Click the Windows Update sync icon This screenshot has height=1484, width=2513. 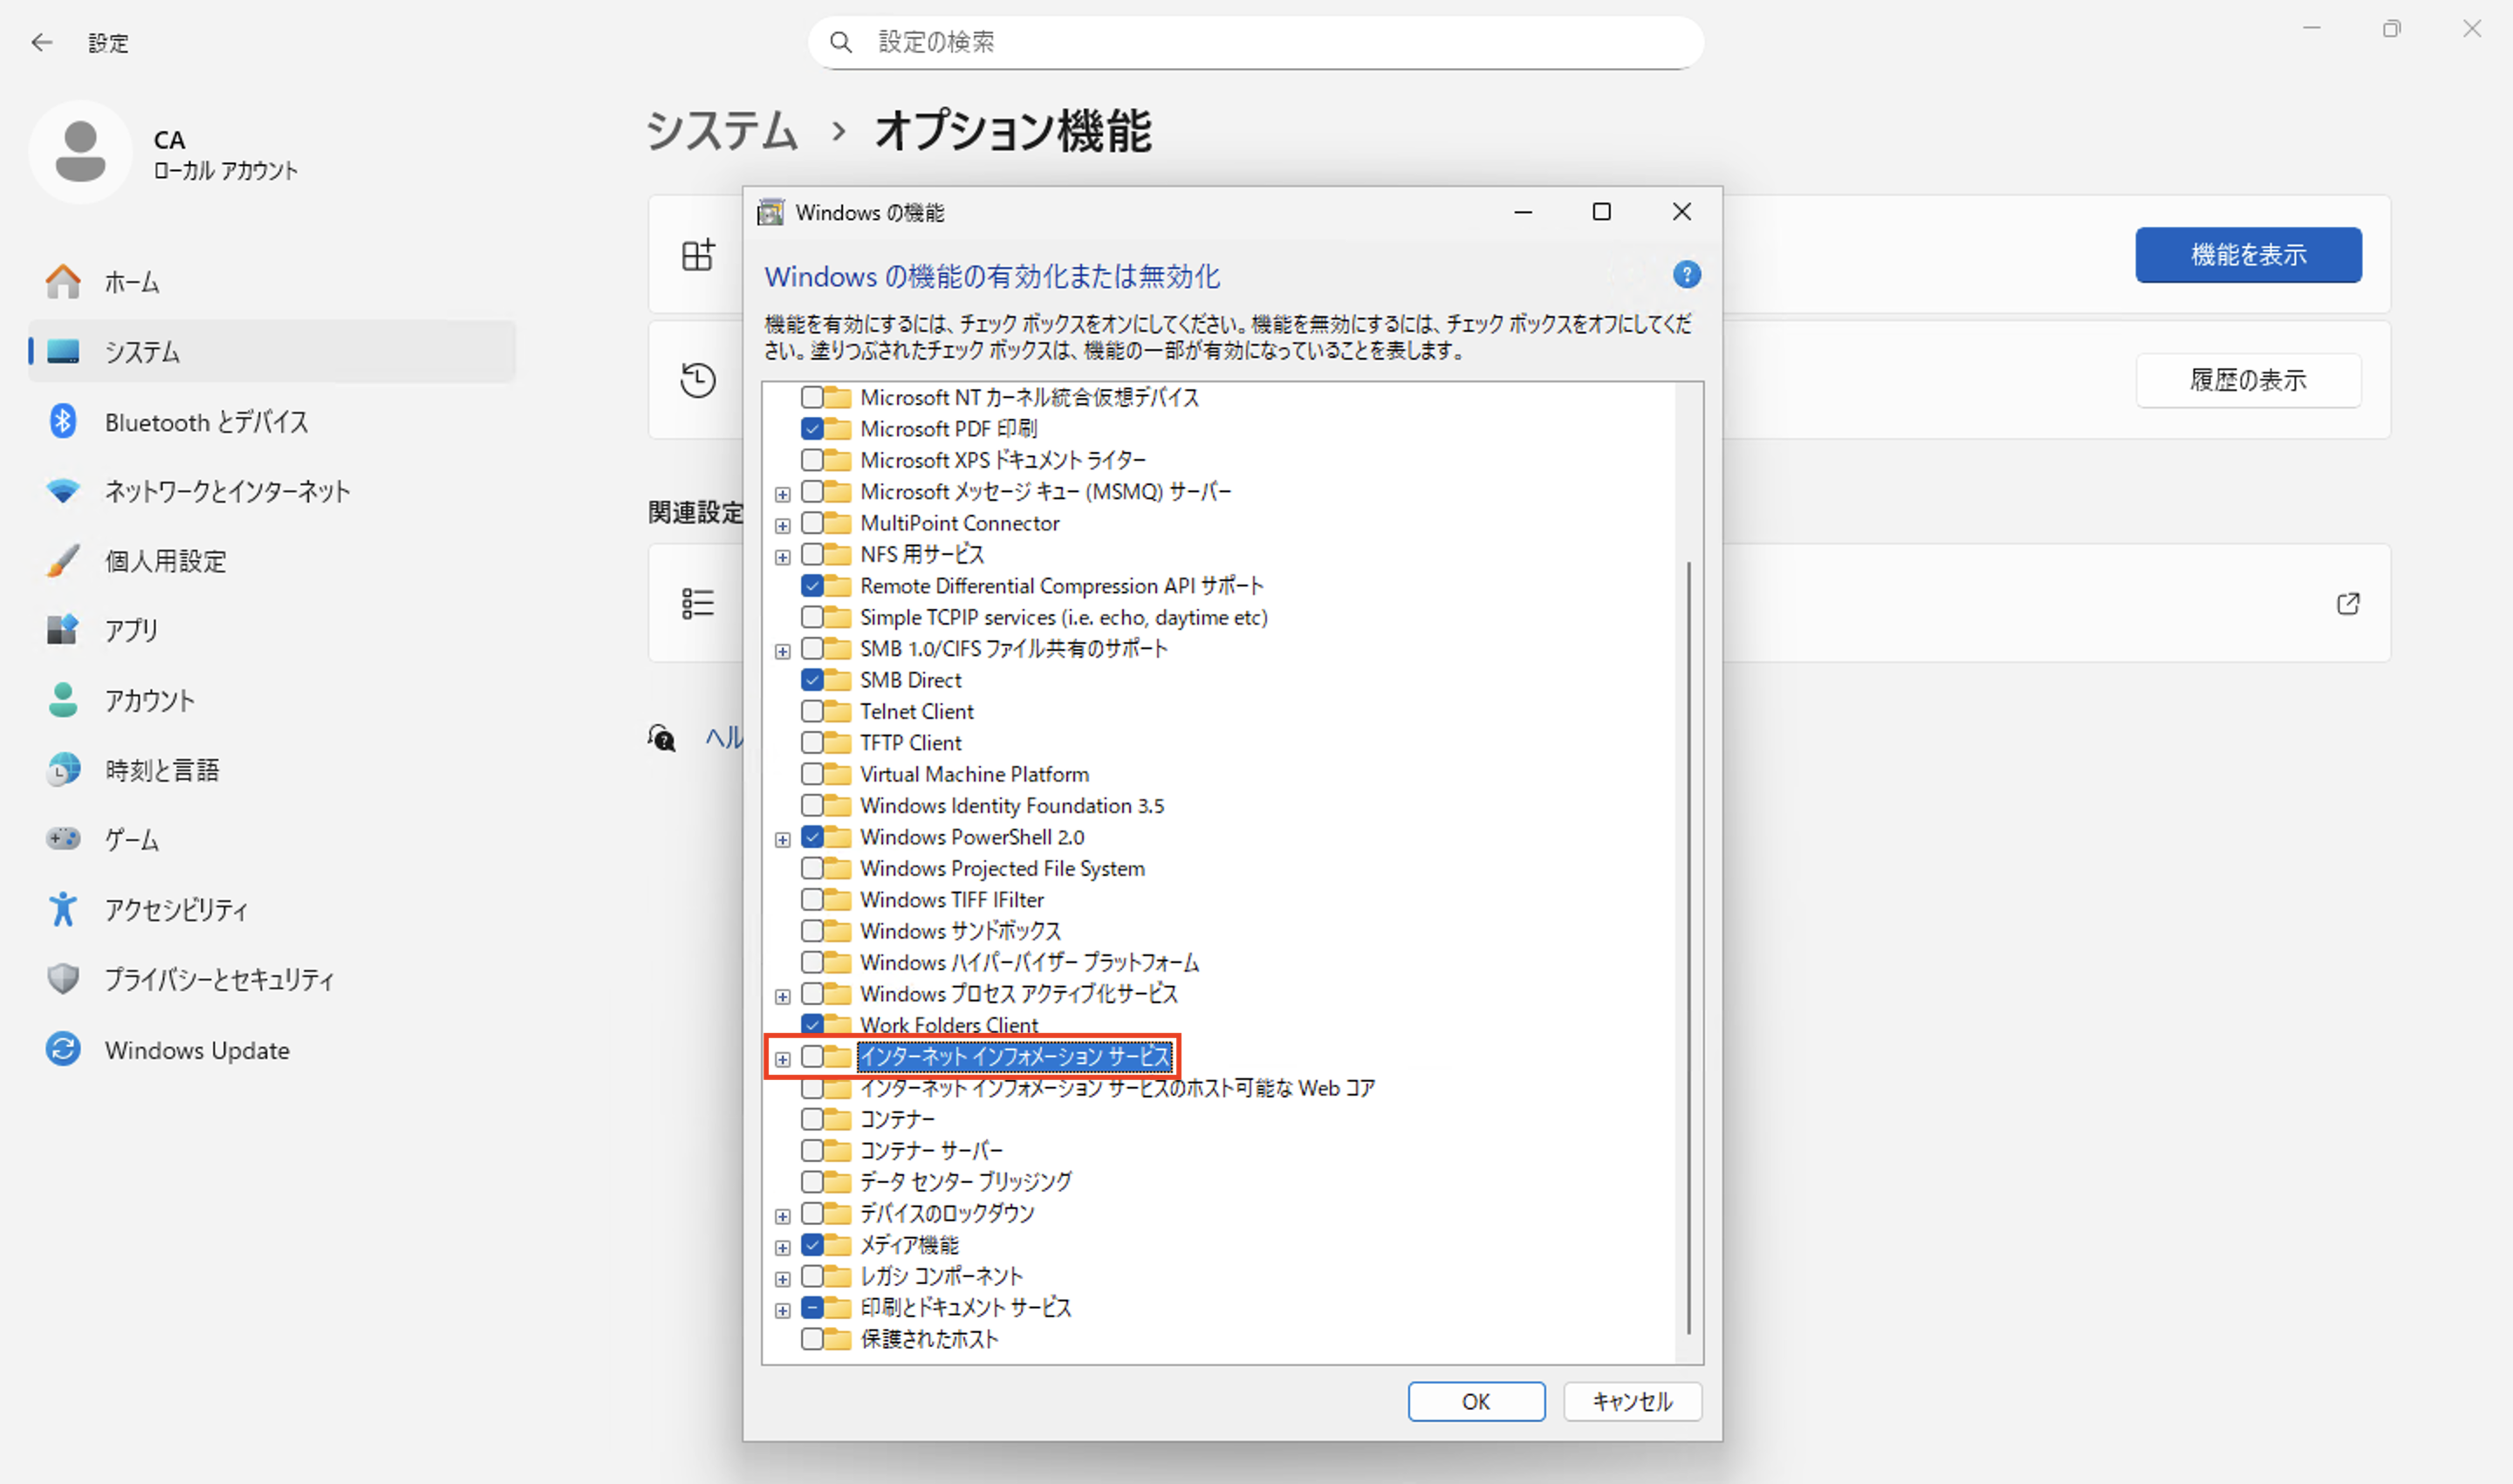(x=63, y=1049)
